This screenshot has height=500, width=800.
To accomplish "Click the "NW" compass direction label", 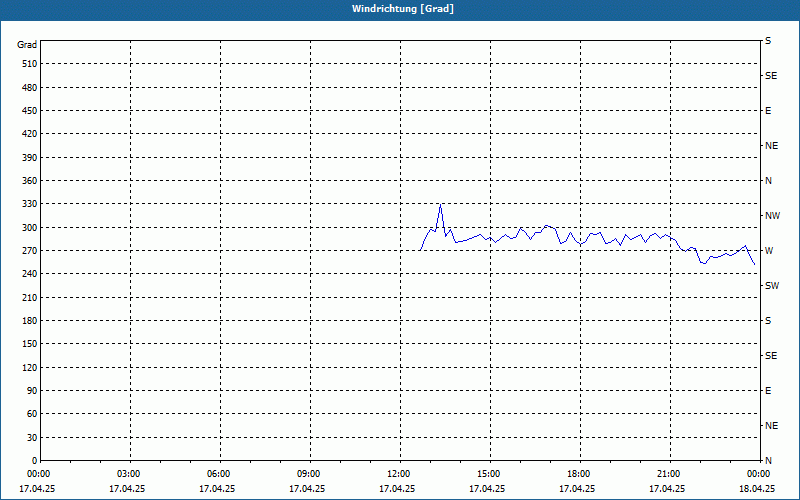I will pos(772,216).
